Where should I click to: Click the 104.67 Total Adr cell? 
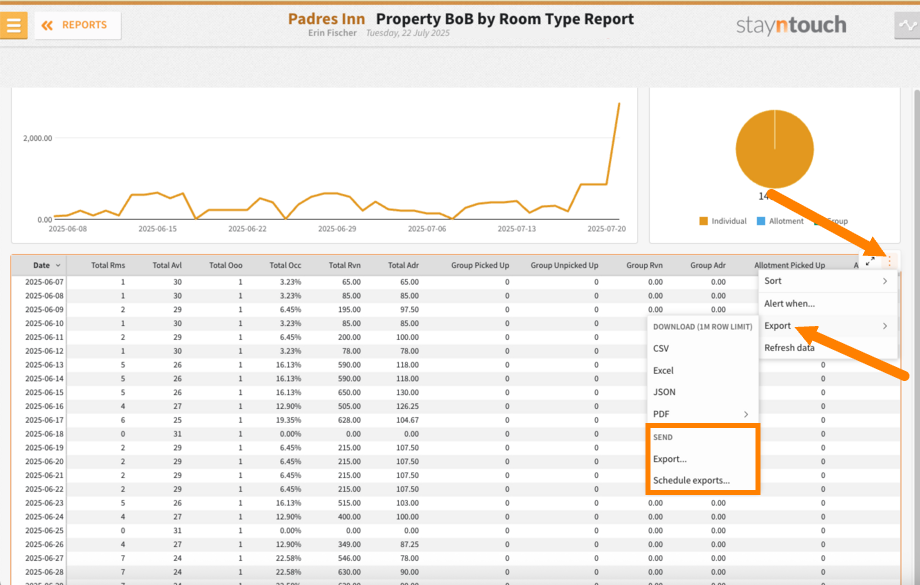(x=407, y=420)
